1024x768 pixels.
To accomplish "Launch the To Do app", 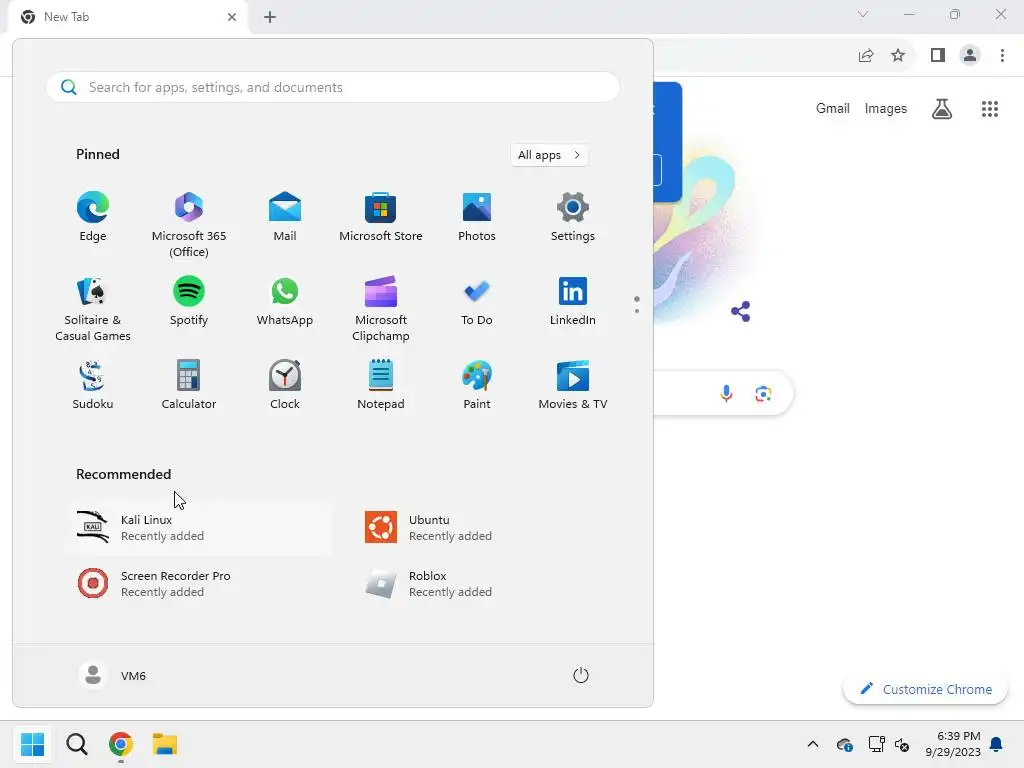I will [x=477, y=301].
